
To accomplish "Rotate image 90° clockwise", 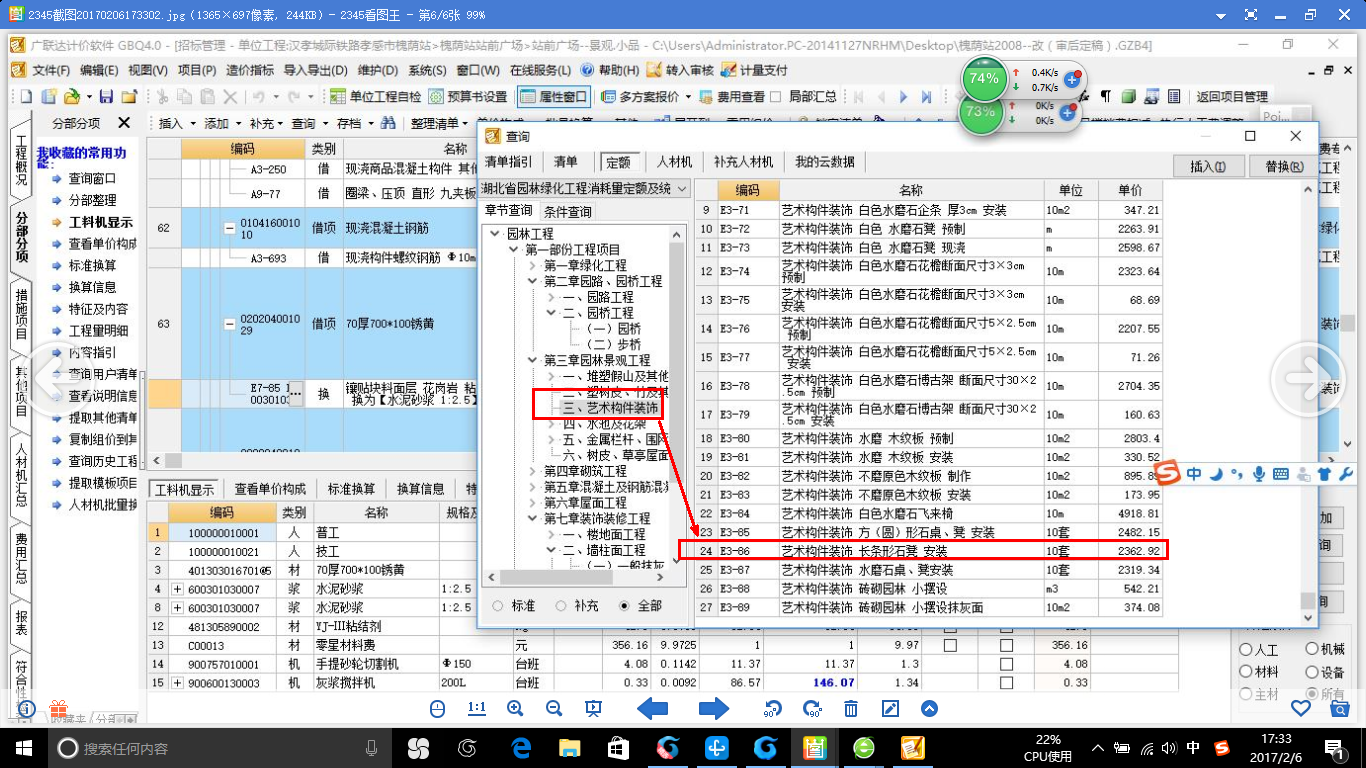I will pos(812,708).
